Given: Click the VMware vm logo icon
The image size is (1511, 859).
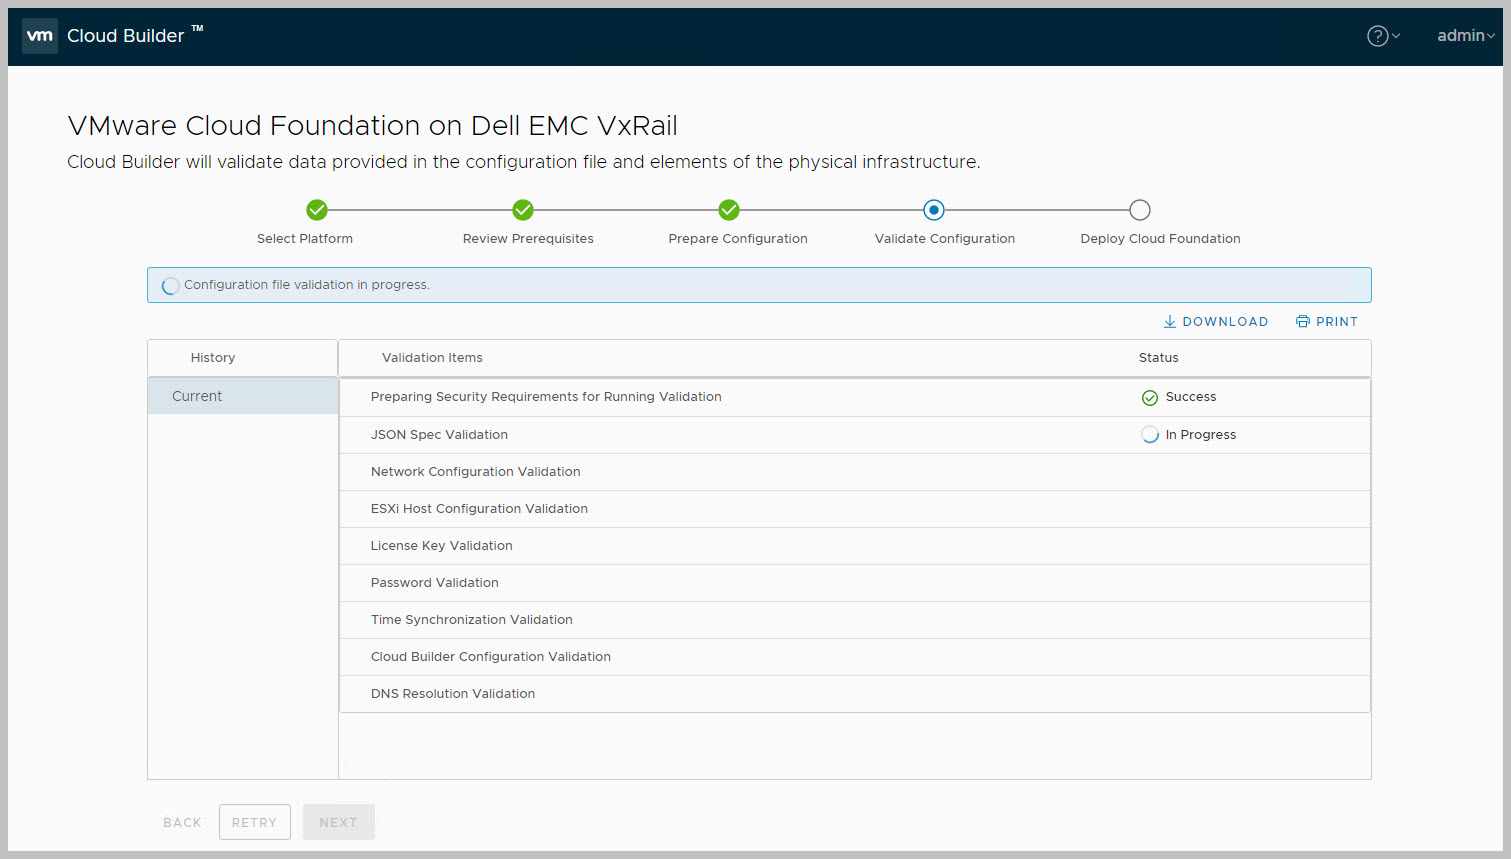Looking at the screenshot, I should coord(39,36).
